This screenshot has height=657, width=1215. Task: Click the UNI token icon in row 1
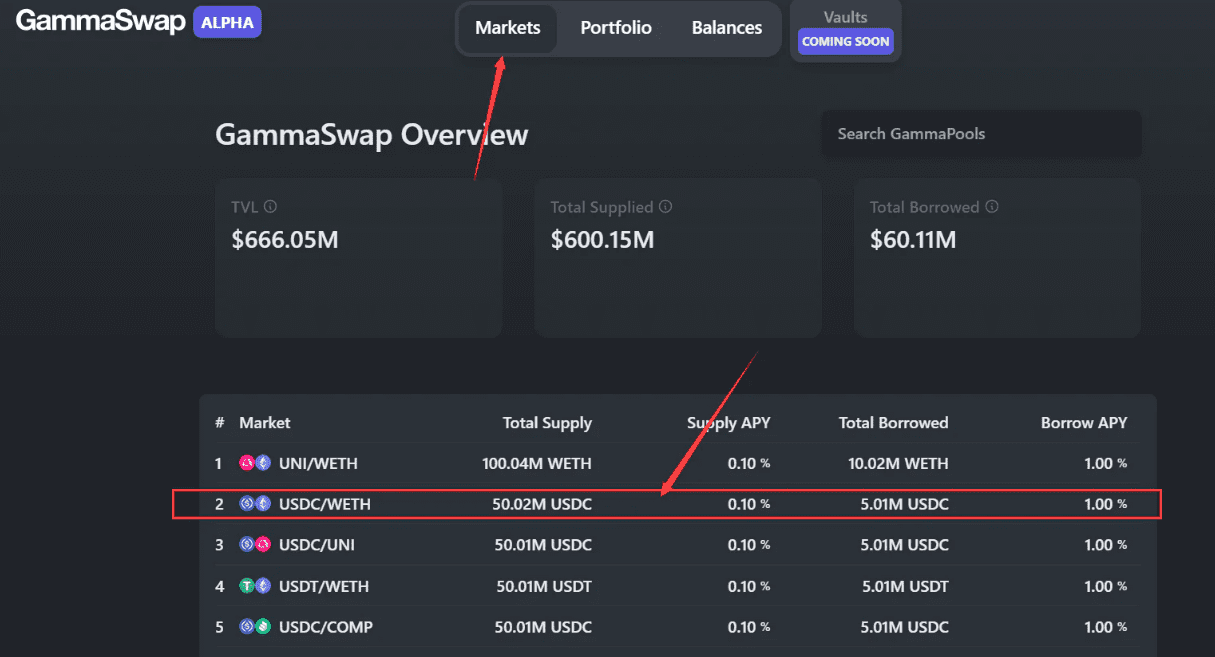pos(248,463)
